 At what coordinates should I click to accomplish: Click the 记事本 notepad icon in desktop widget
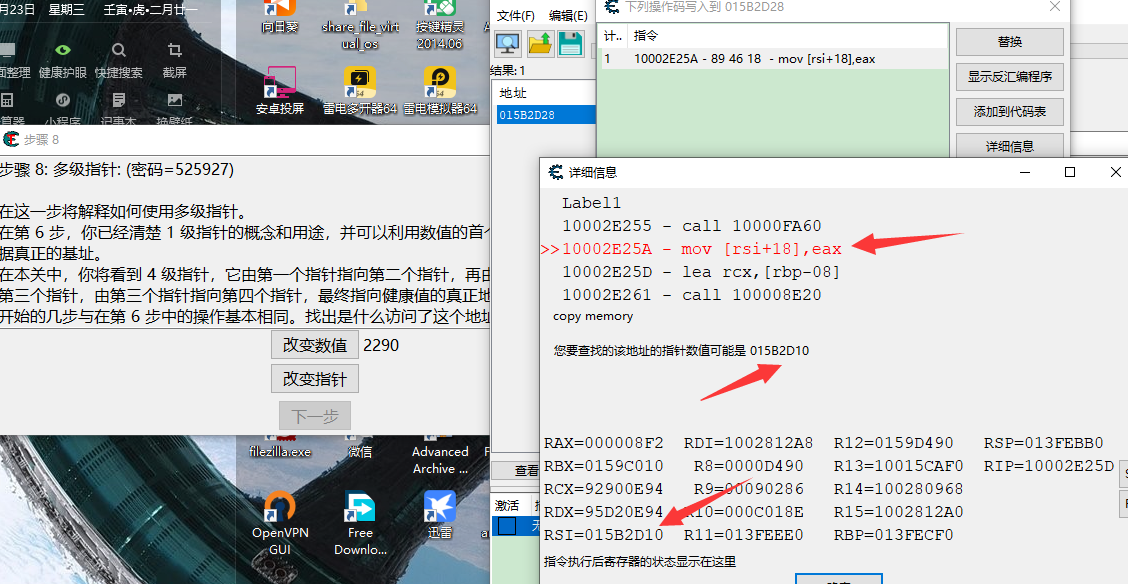(x=119, y=99)
